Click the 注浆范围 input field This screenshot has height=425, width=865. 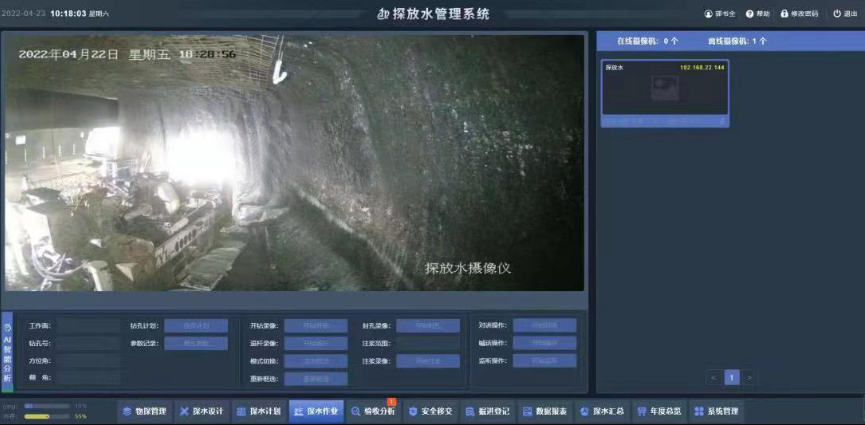click(x=428, y=343)
